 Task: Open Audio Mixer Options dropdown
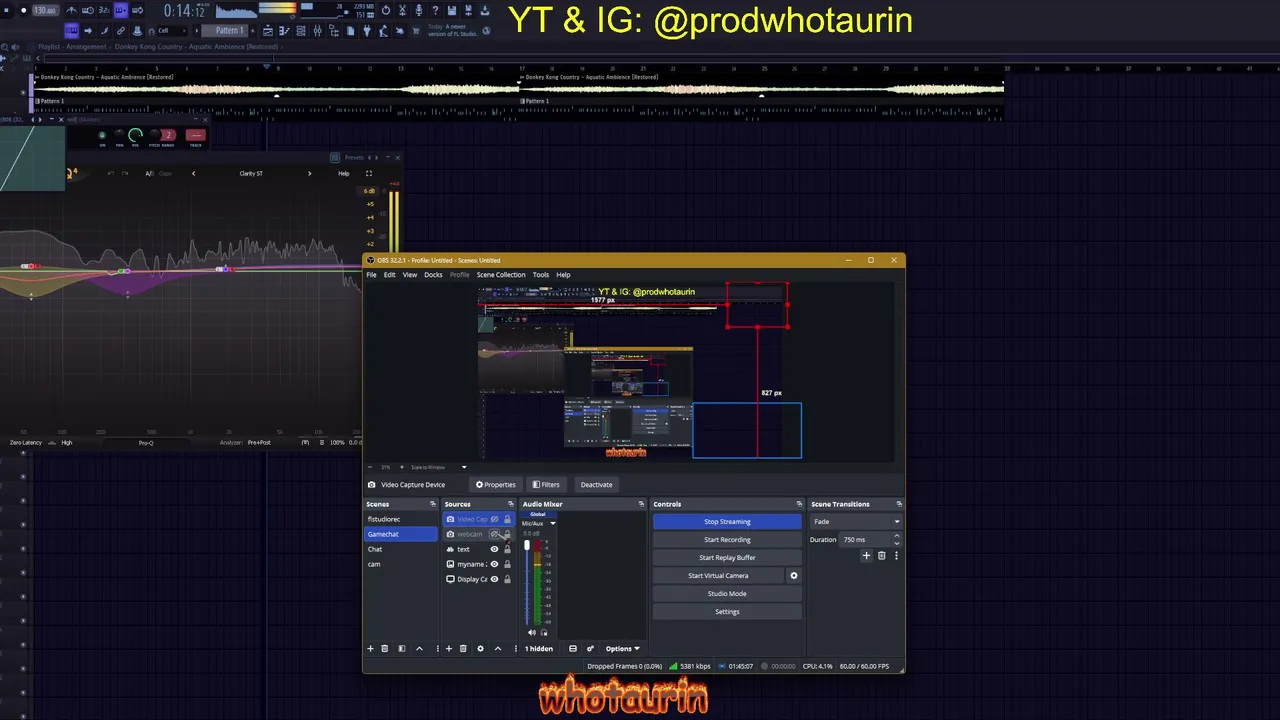point(623,649)
